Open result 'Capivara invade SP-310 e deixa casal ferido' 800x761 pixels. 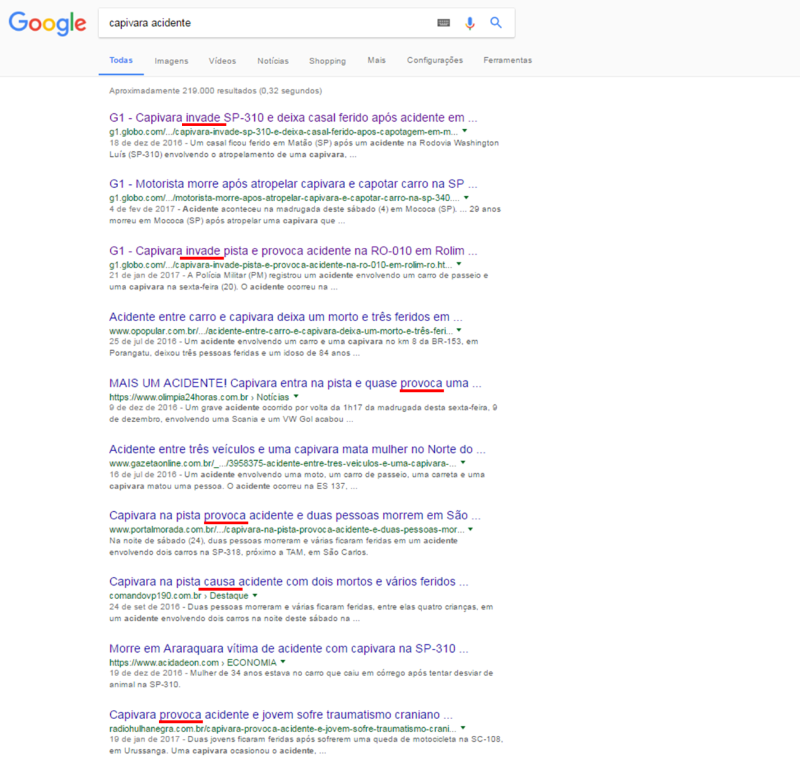point(293,118)
